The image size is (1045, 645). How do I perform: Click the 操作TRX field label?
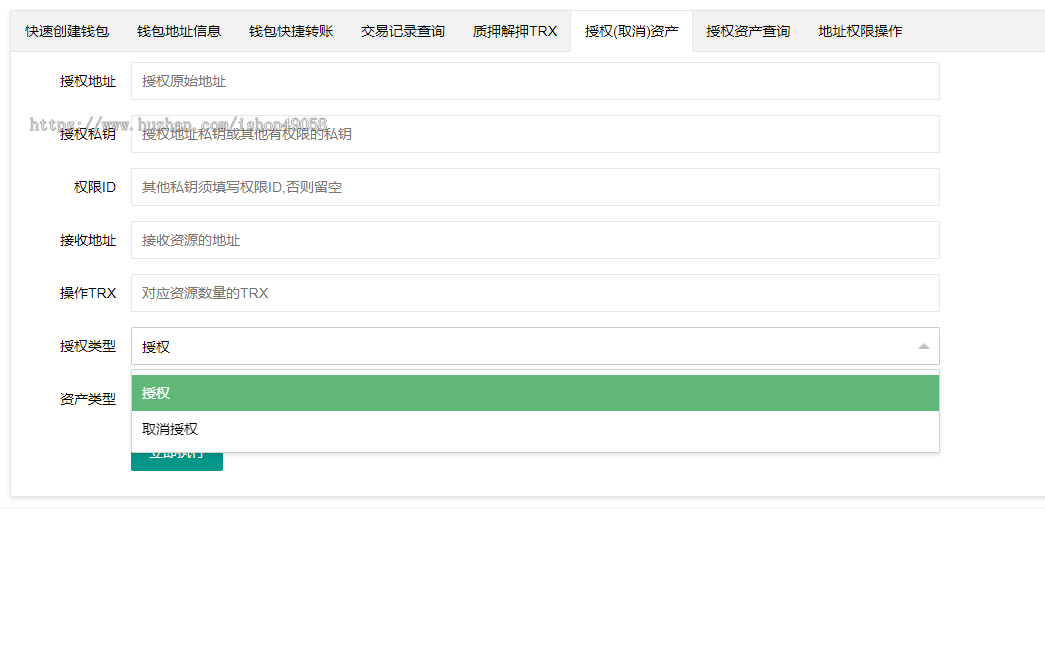87,293
